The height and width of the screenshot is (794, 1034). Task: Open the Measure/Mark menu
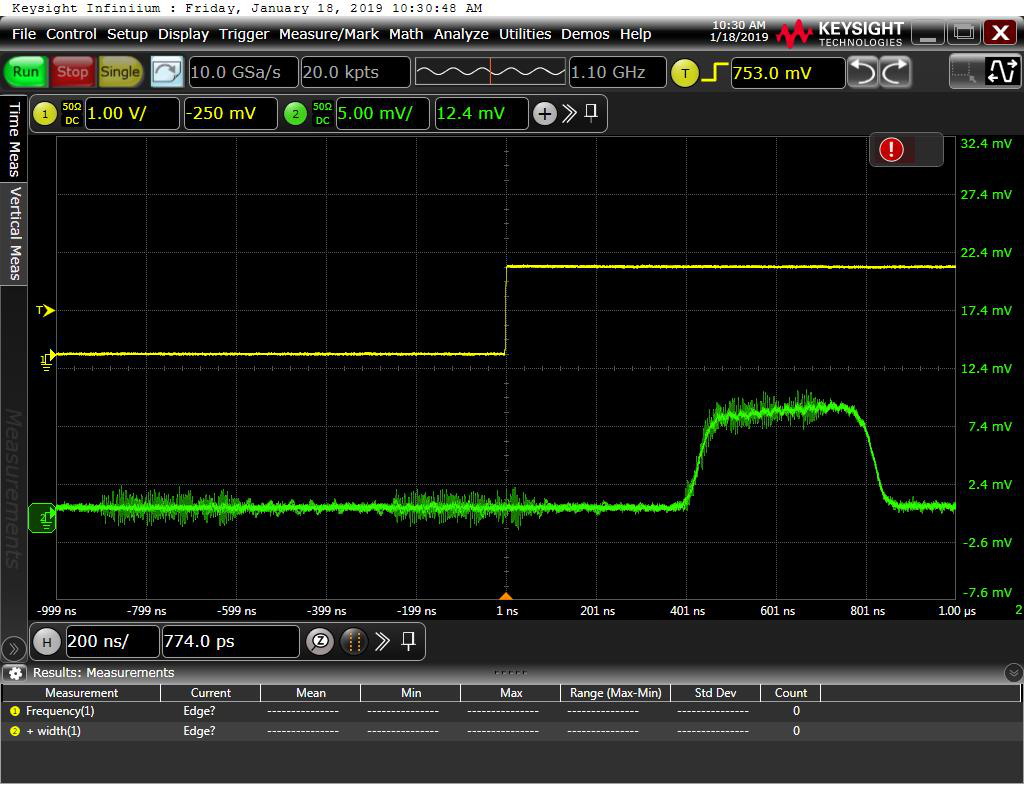[328, 34]
